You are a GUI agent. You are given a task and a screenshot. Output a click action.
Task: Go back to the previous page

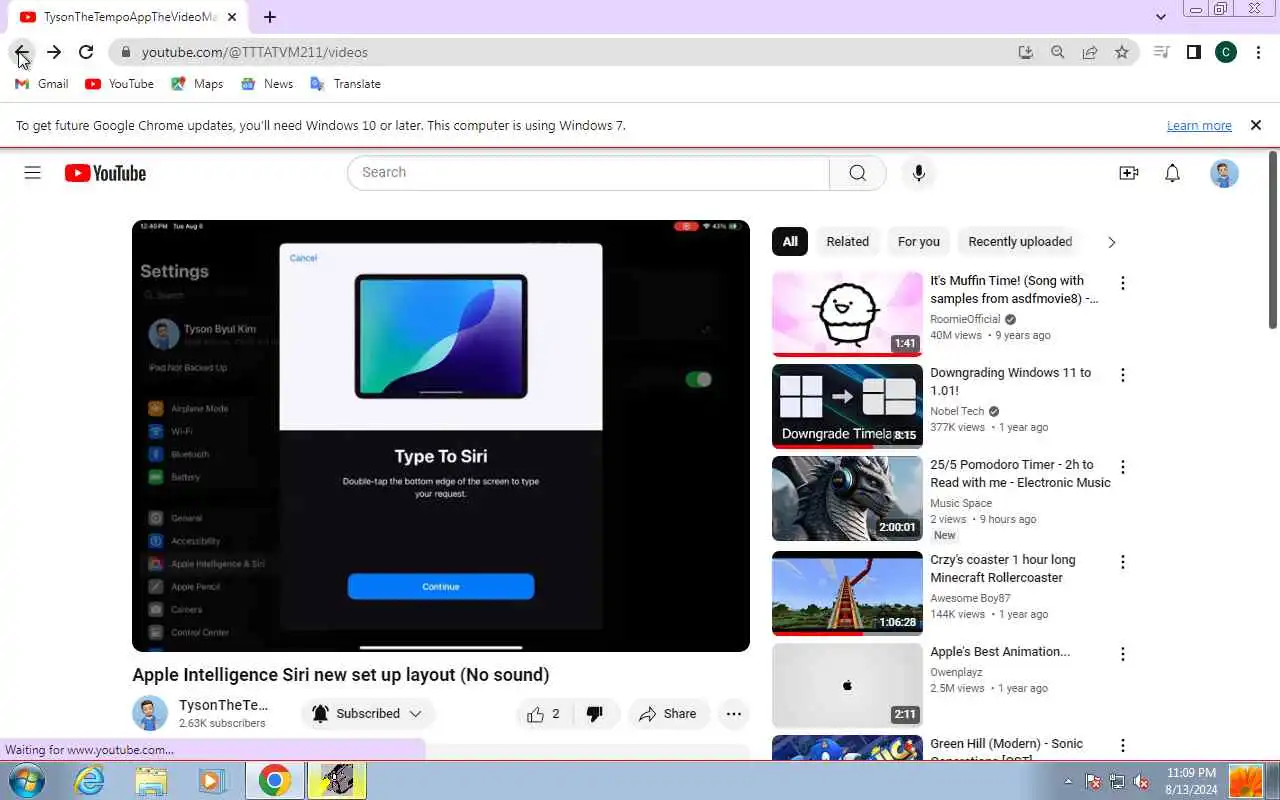click(x=21, y=52)
